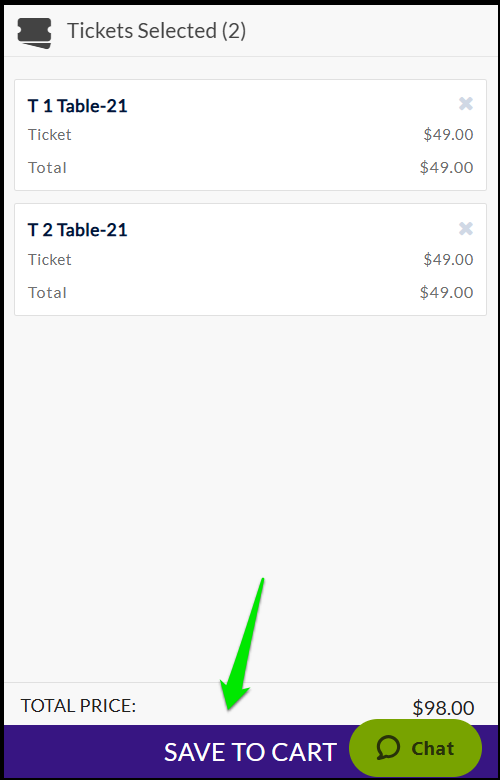Click Ticket price $49.00 in T 1 card
Image resolution: width=500 pixels, height=780 pixels.
click(448, 134)
